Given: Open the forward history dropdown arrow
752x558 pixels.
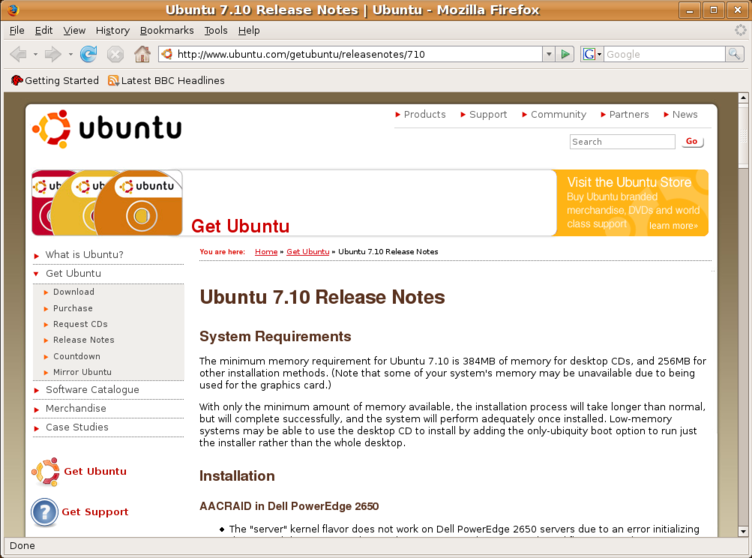Looking at the screenshot, I should (70, 54).
